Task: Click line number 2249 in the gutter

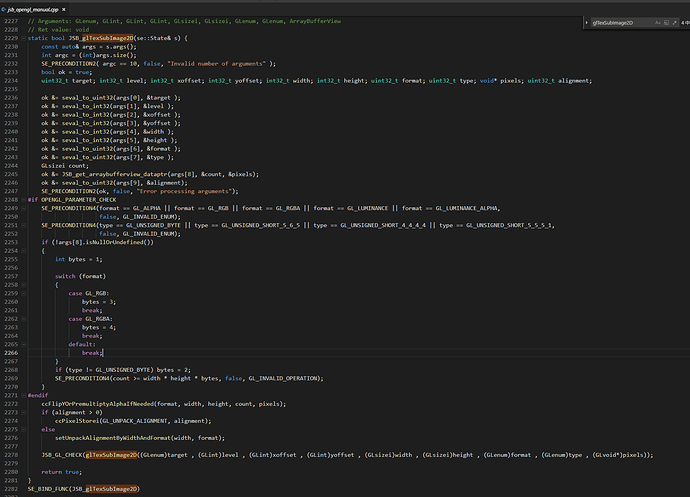Action: (x=11, y=202)
